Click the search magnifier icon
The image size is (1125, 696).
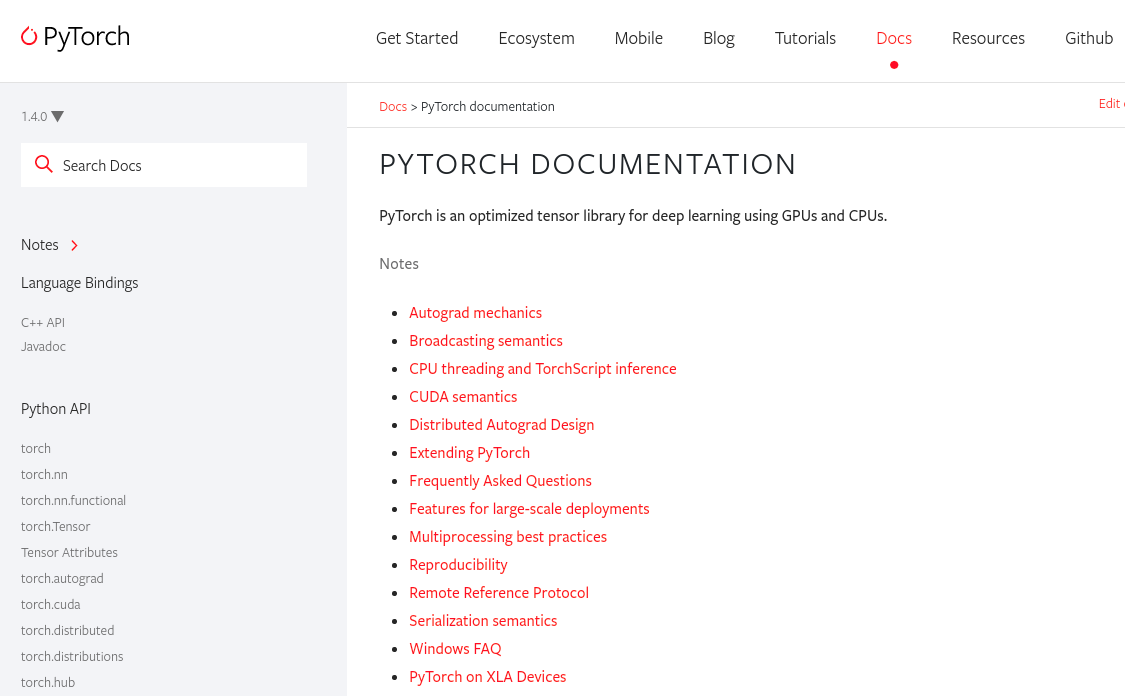44,164
